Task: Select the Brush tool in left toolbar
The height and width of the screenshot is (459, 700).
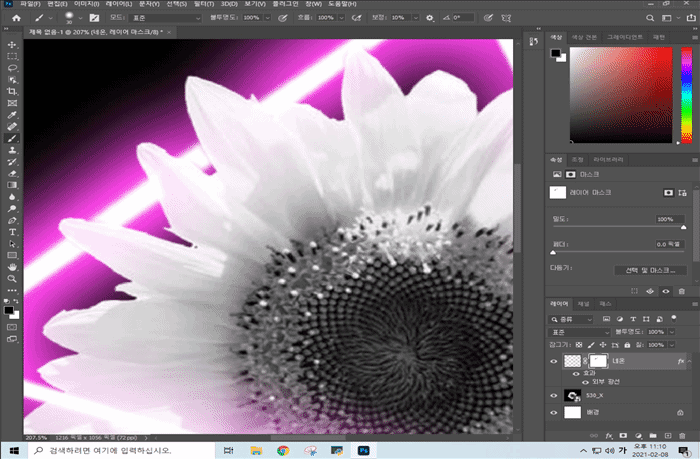Action: pos(12,138)
